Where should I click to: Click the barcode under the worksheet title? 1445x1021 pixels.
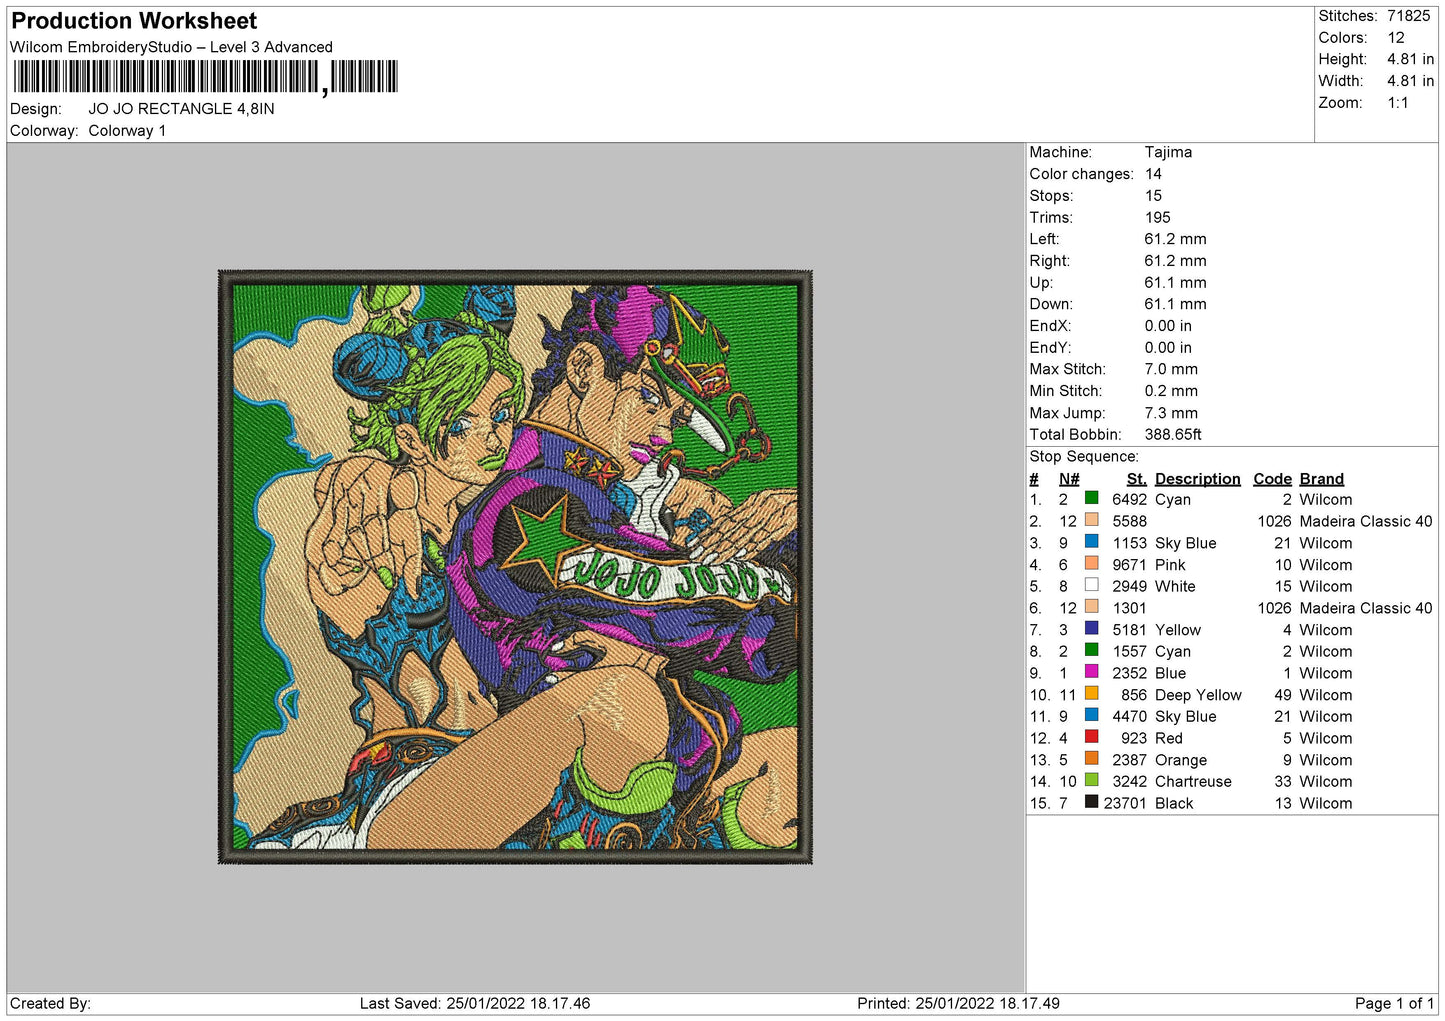click(x=205, y=77)
